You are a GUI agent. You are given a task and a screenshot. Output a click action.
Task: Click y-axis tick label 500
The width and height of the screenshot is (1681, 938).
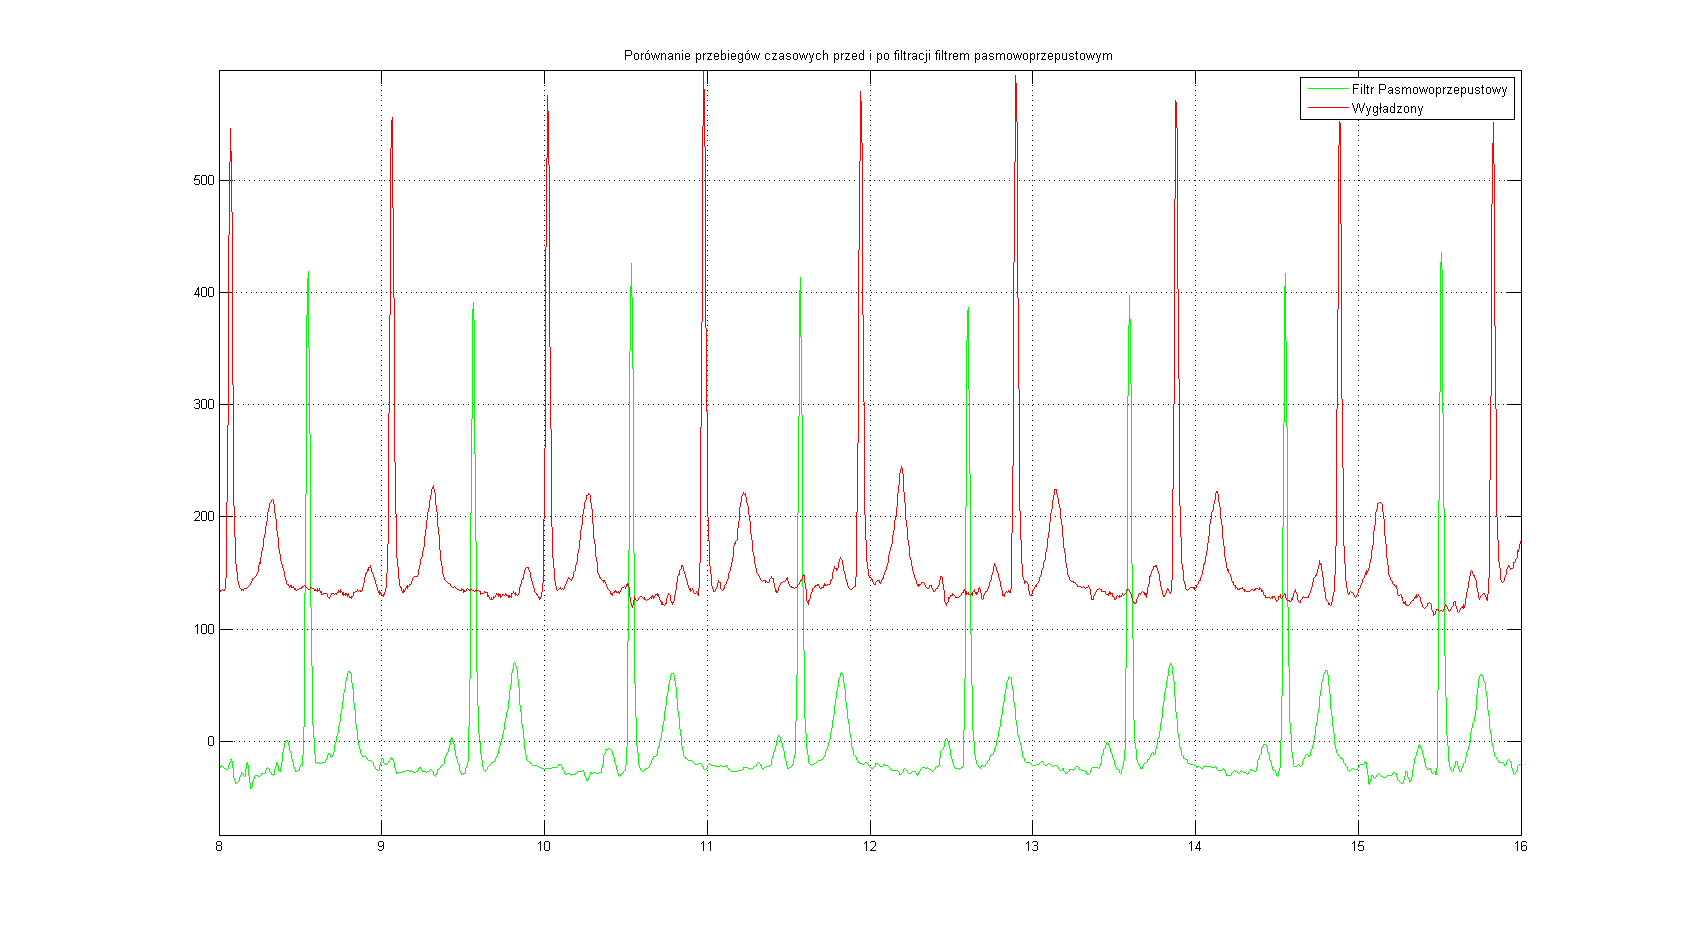coord(204,181)
